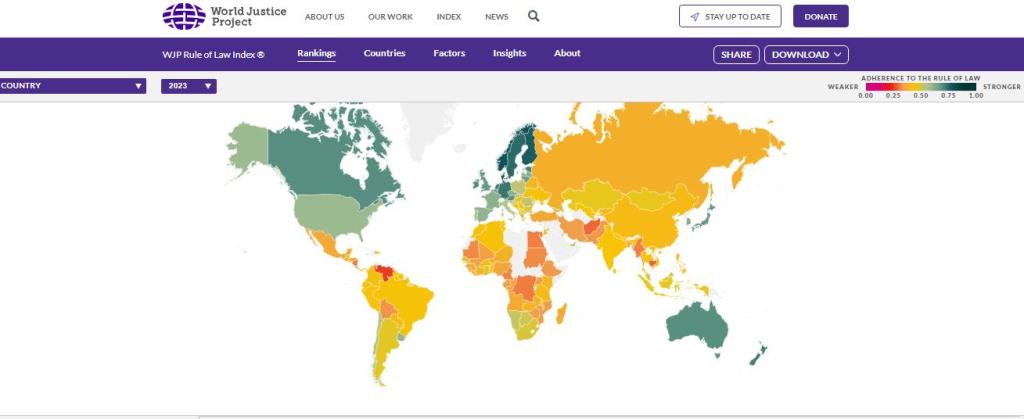Switch to the Countries tab

tap(384, 54)
